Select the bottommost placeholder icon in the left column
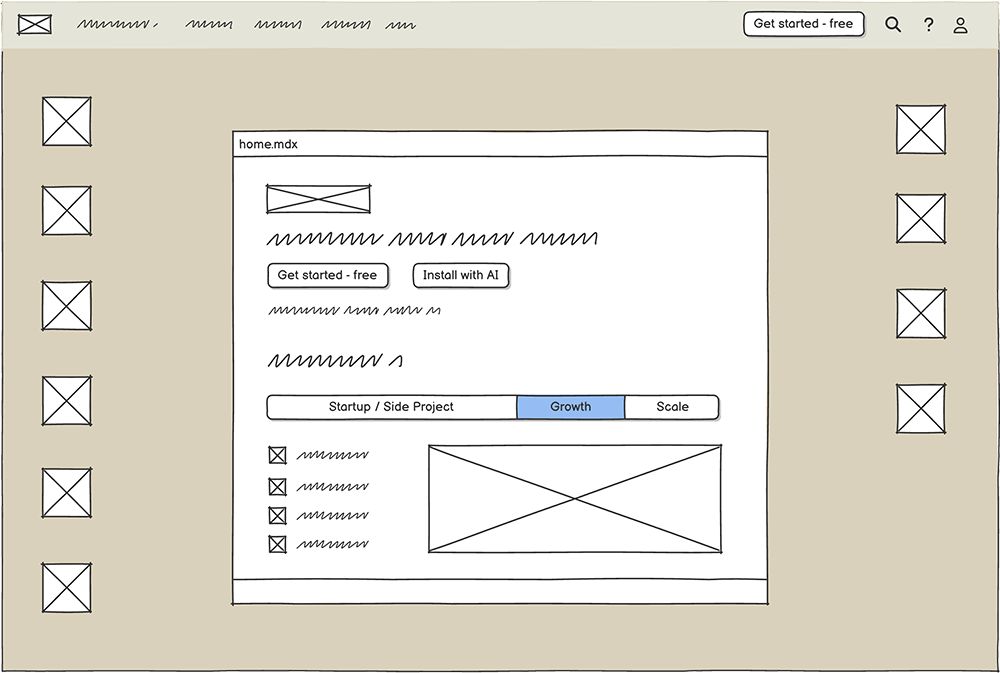 coord(67,588)
